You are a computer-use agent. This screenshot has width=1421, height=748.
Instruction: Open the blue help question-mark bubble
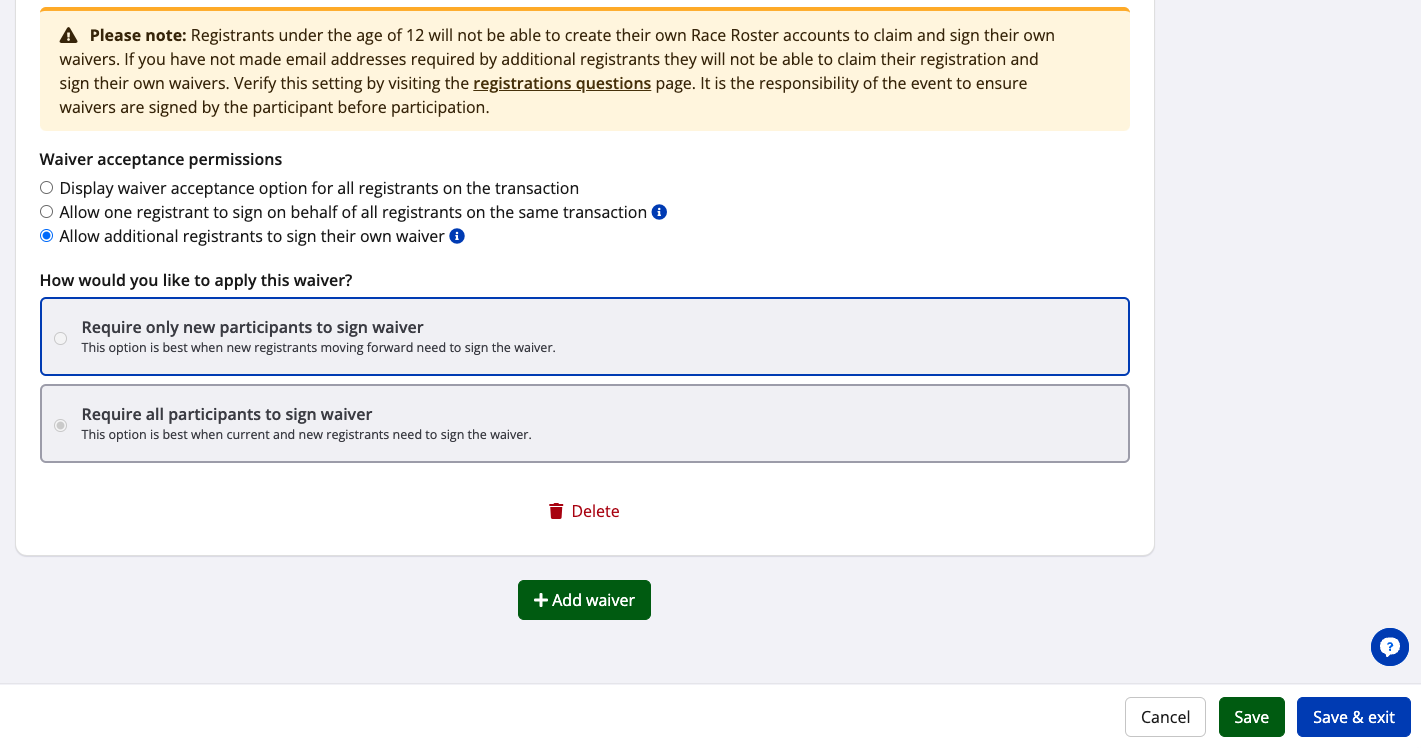coord(1389,647)
